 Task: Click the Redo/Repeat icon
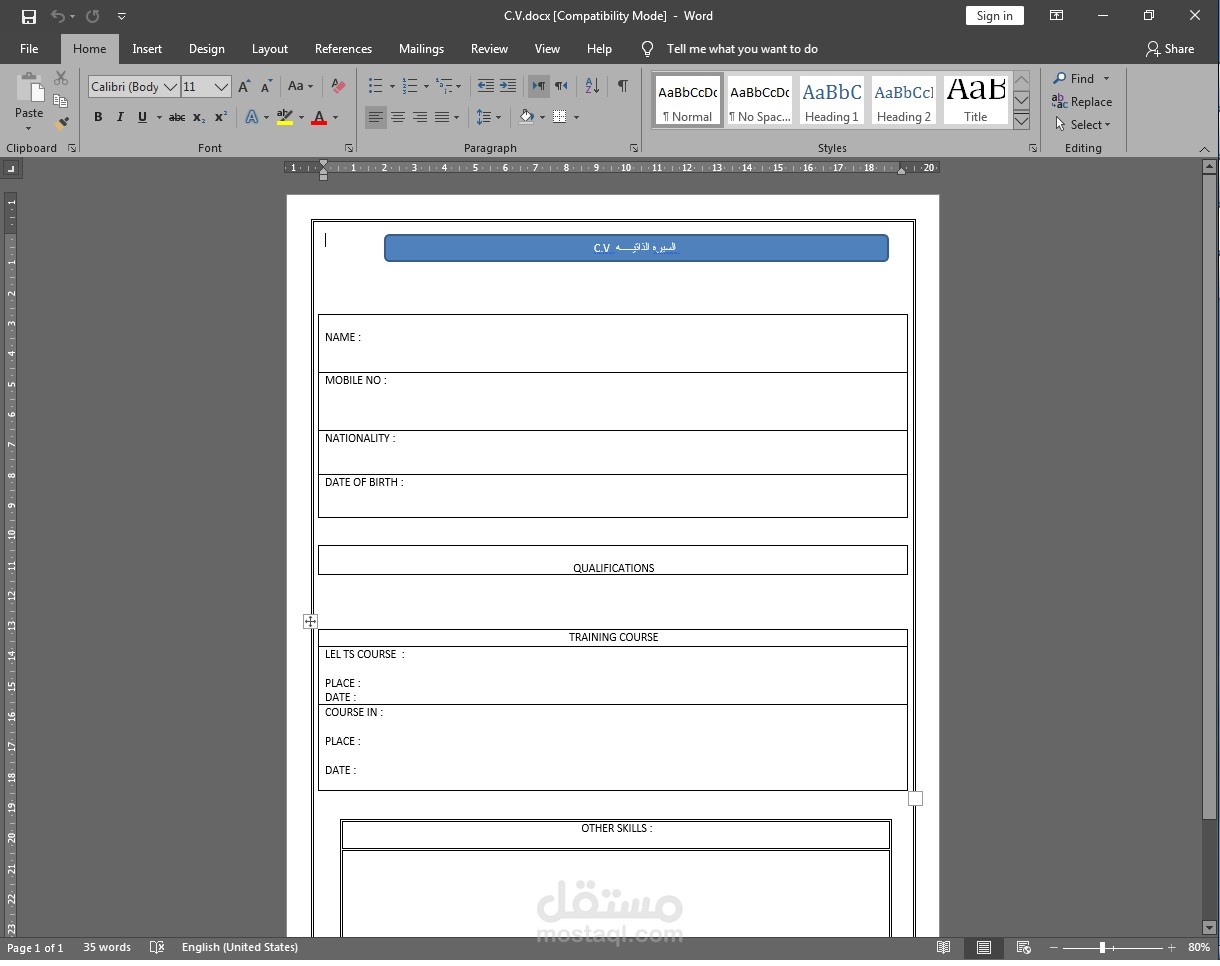point(93,16)
